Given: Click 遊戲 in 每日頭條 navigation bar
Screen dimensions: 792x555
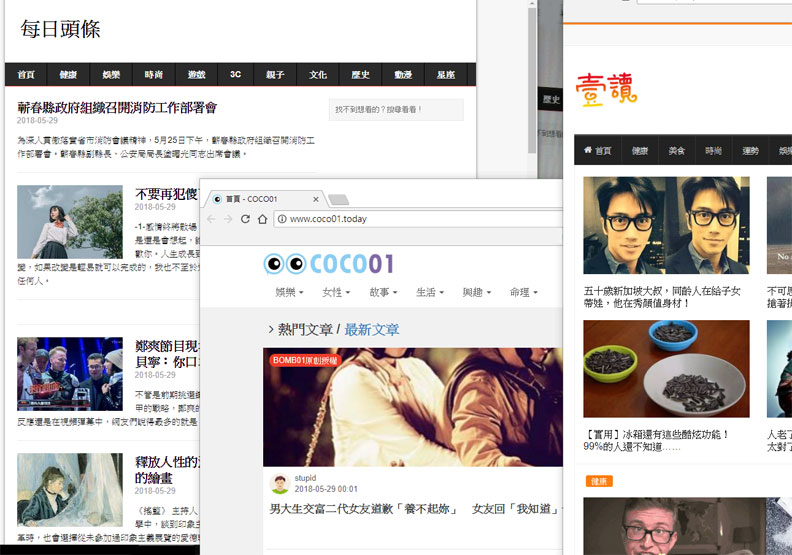Looking at the screenshot, I should coord(196,75).
